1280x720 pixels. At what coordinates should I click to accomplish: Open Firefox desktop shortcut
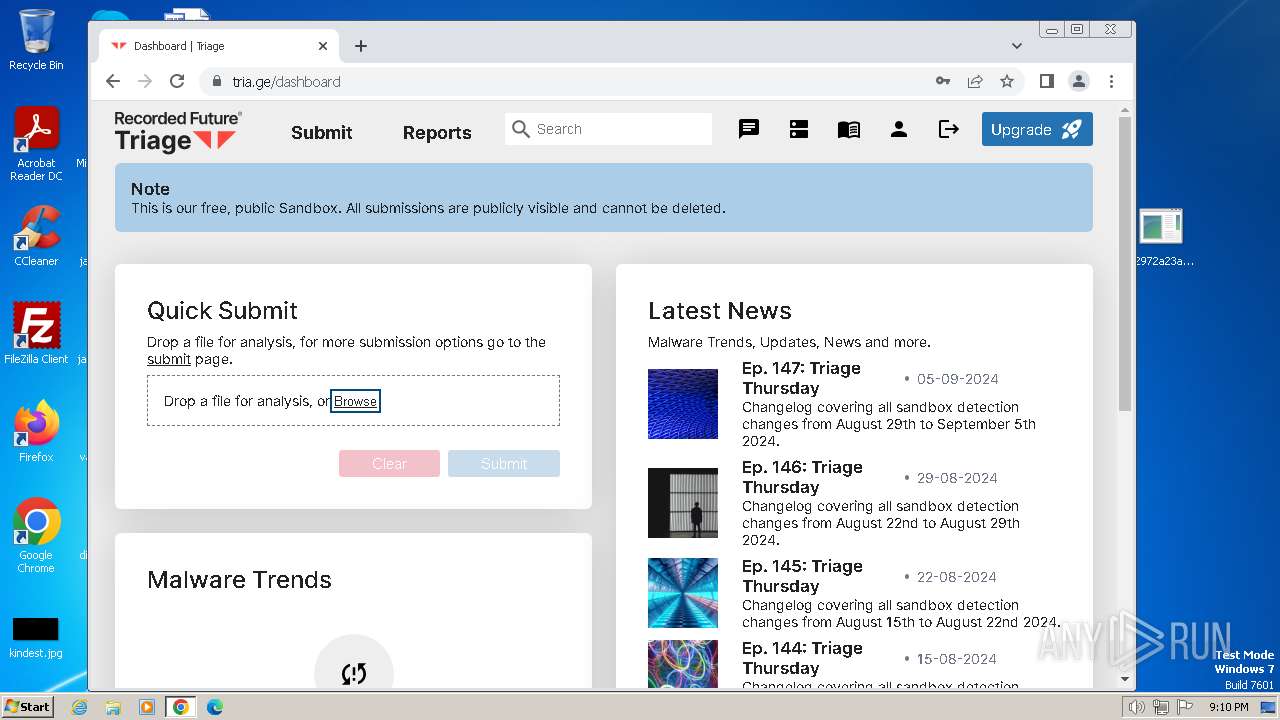36,431
